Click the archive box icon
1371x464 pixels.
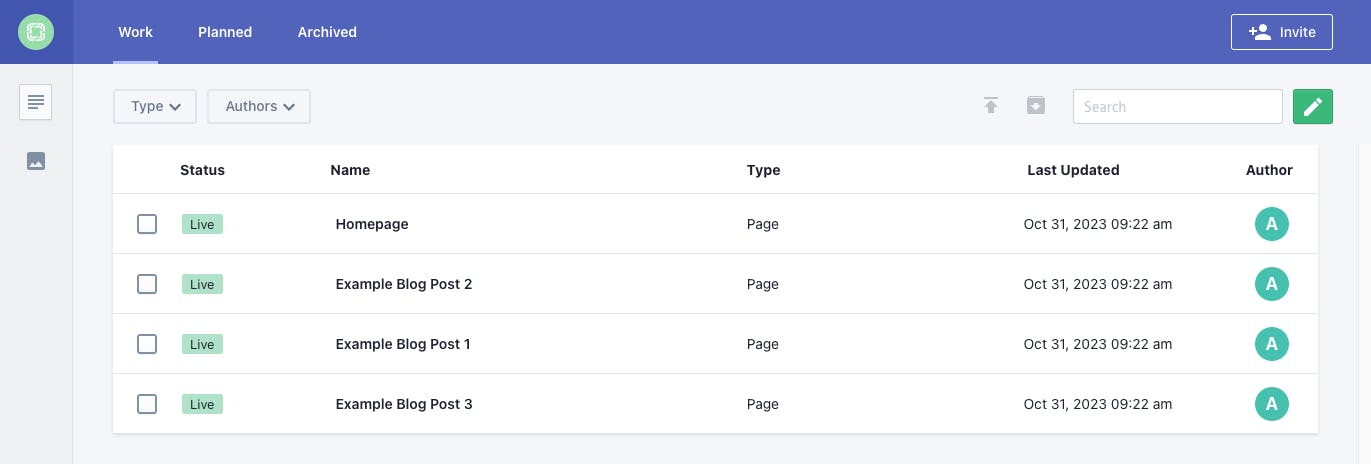click(1036, 106)
